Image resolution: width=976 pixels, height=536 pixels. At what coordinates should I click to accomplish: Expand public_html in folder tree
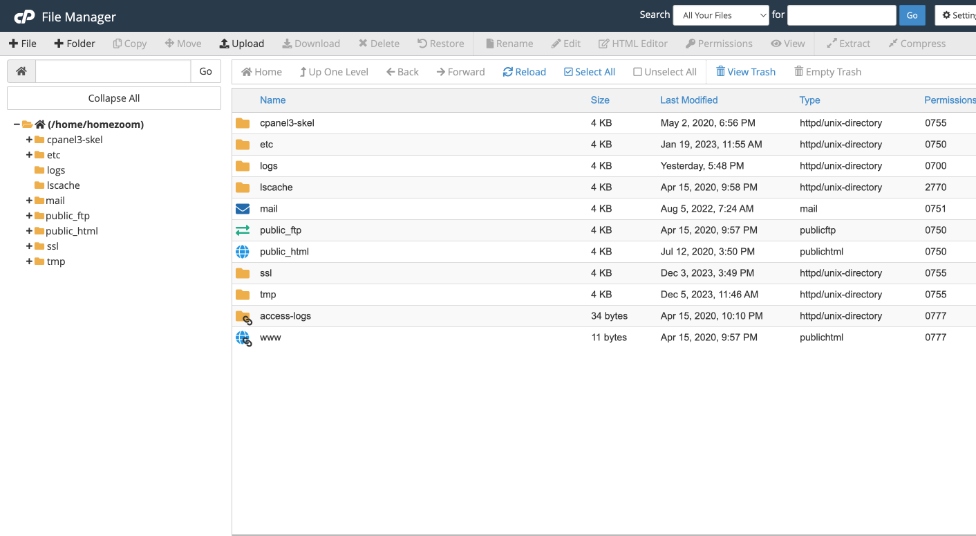(29, 231)
